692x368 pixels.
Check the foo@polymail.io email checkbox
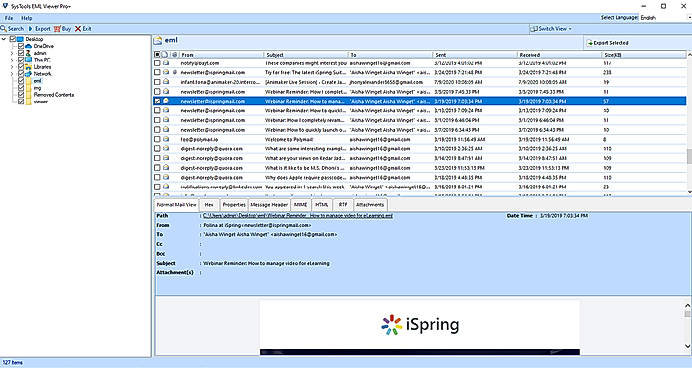click(157, 139)
